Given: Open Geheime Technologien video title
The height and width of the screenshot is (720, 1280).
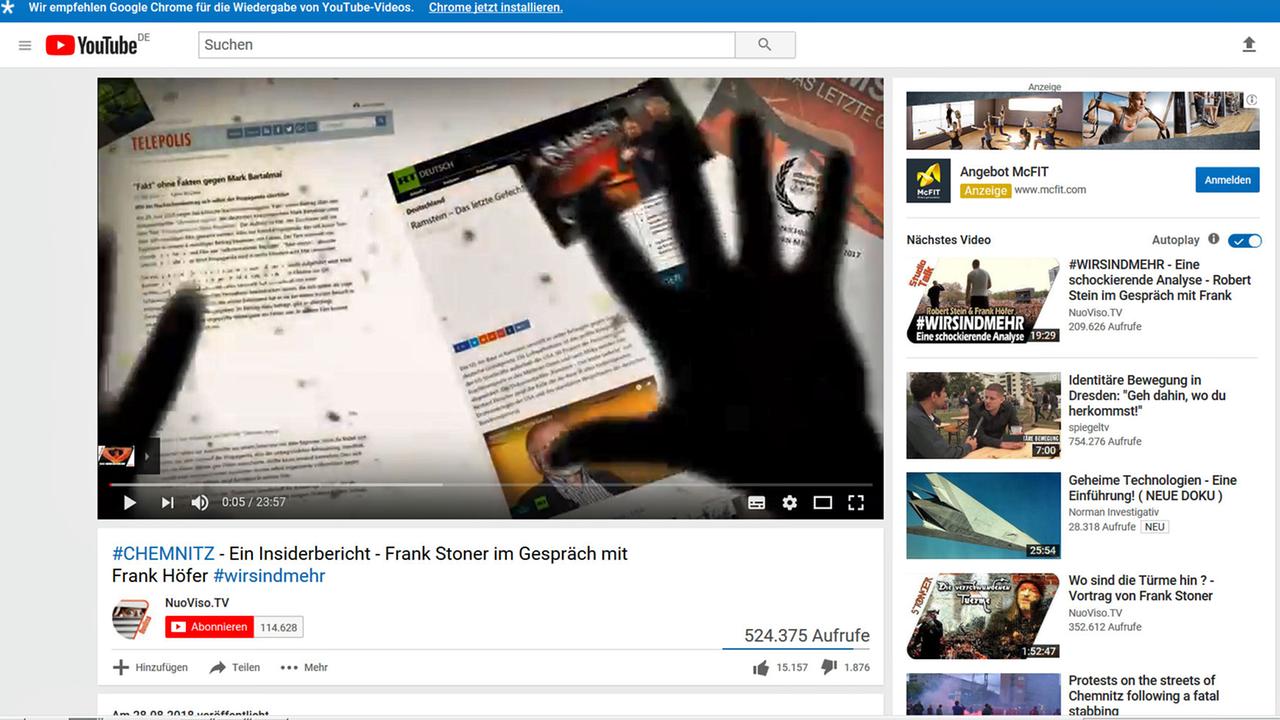Looking at the screenshot, I should (x=1153, y=488).
